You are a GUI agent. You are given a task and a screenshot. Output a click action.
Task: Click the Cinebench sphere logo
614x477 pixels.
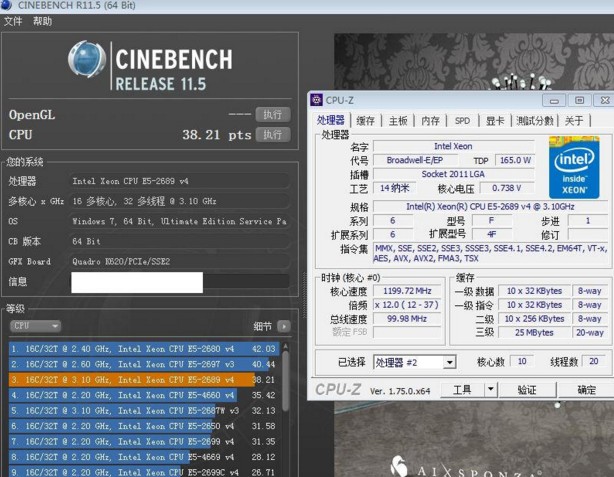(87, 59)
